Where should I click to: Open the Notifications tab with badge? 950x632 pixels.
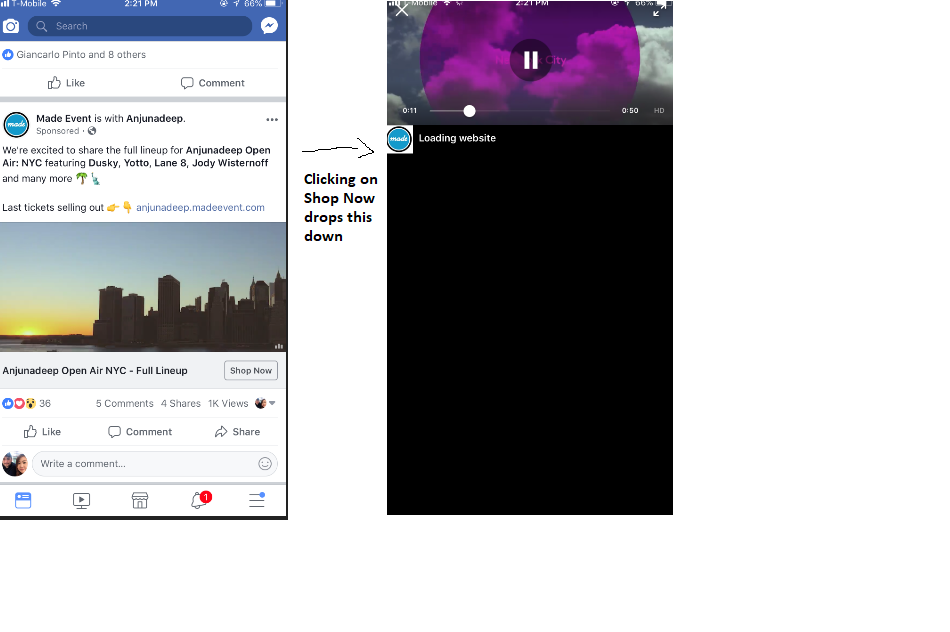pos(199,500)
